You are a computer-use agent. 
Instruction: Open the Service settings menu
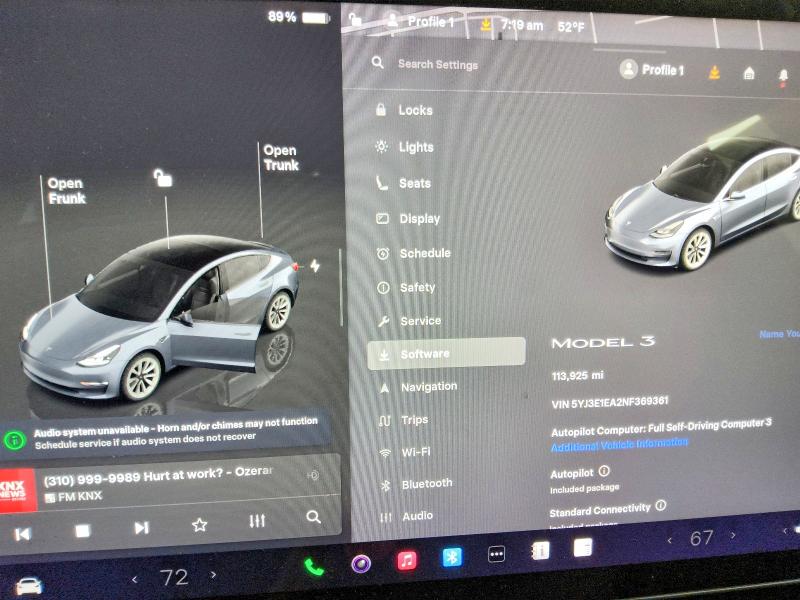pyautogui.click(x=409, y=321)
